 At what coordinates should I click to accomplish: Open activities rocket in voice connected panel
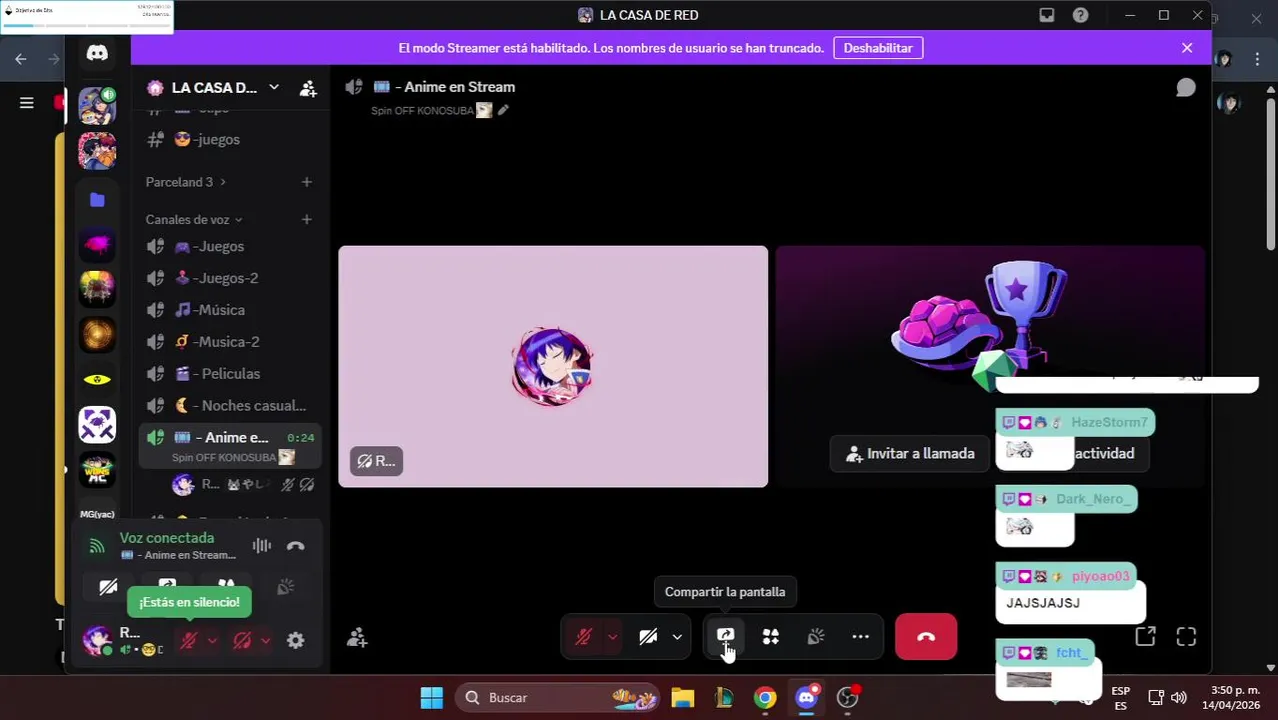[x=226, y=586]
